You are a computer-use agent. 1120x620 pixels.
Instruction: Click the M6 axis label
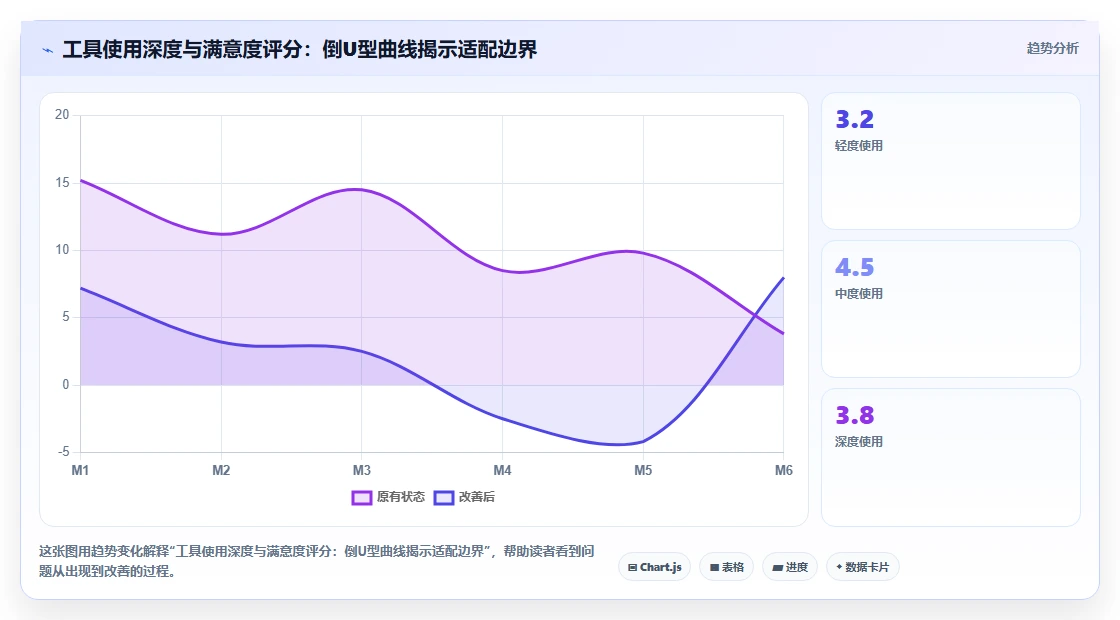pyautogui.click(x=784, y=470)
